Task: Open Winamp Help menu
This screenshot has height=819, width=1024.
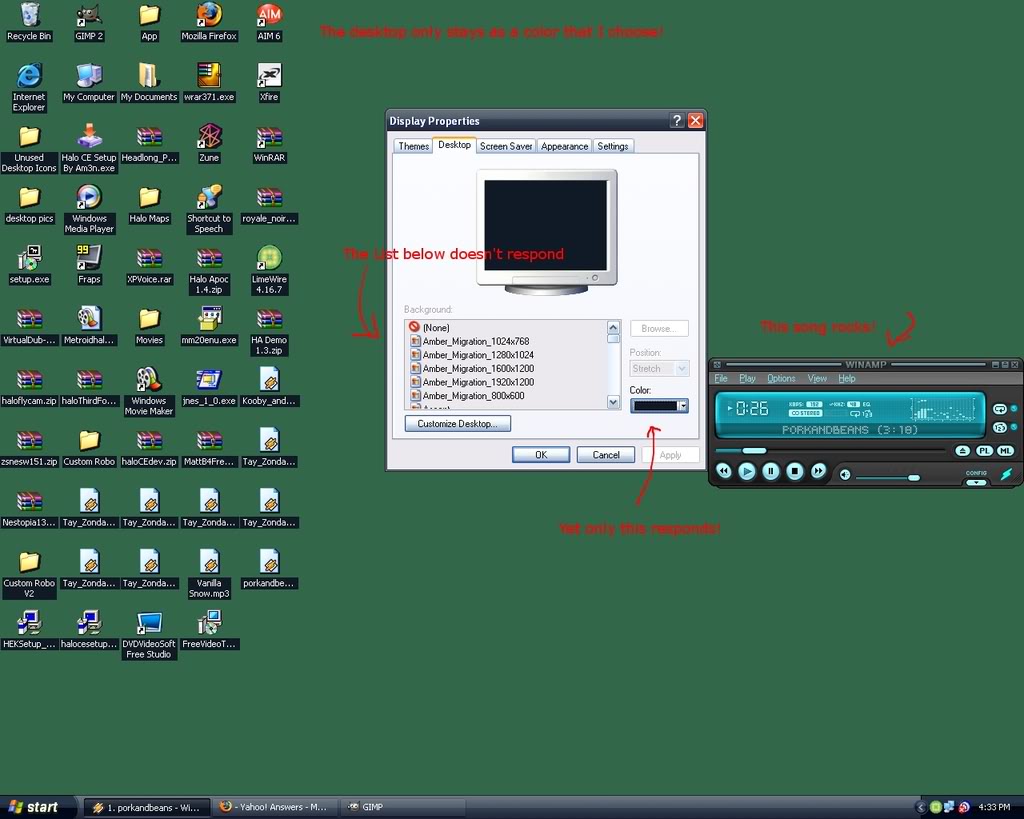Action: 846,378
